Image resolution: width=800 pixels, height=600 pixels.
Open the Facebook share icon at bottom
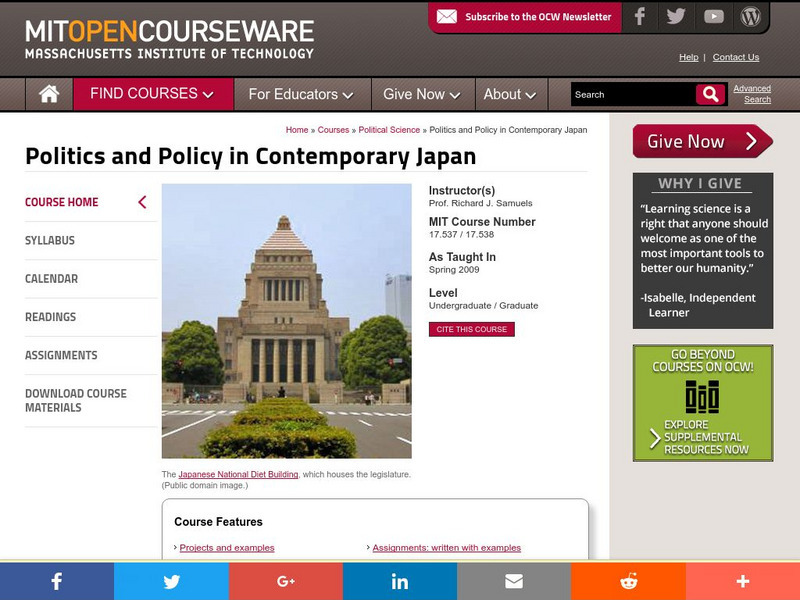click(57, 580)
